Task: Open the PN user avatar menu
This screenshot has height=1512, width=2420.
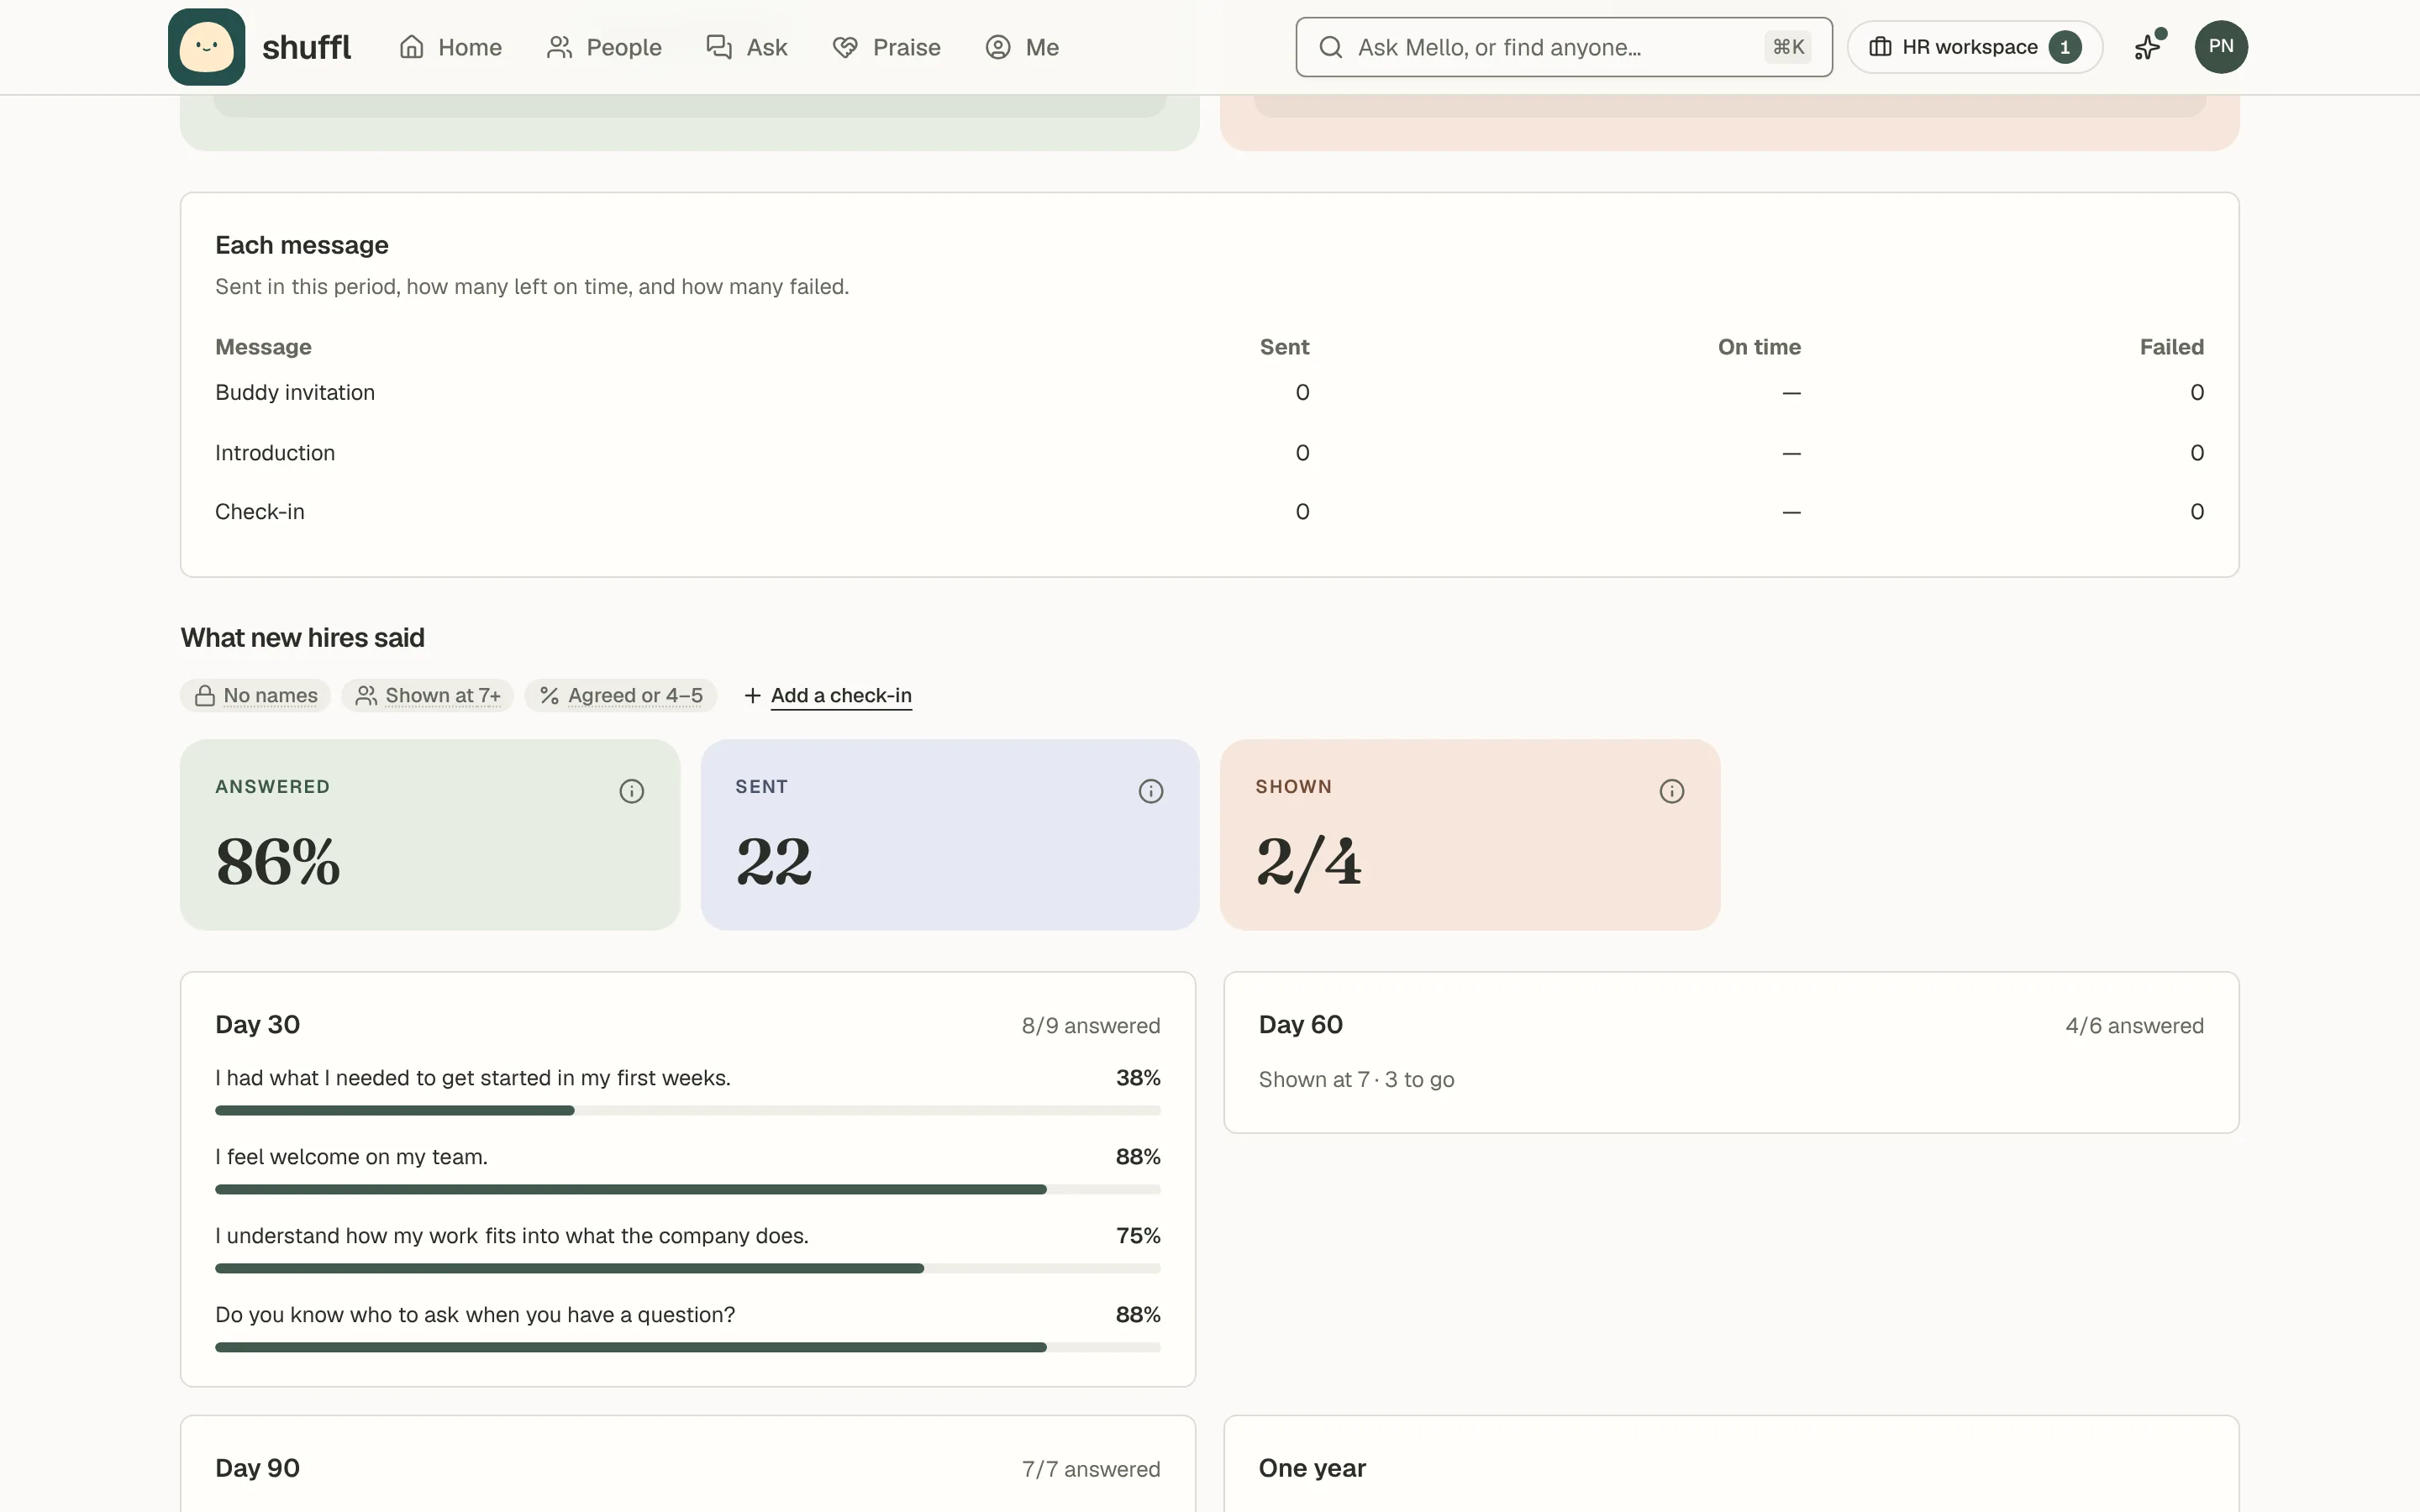Action: [2221, 47]
